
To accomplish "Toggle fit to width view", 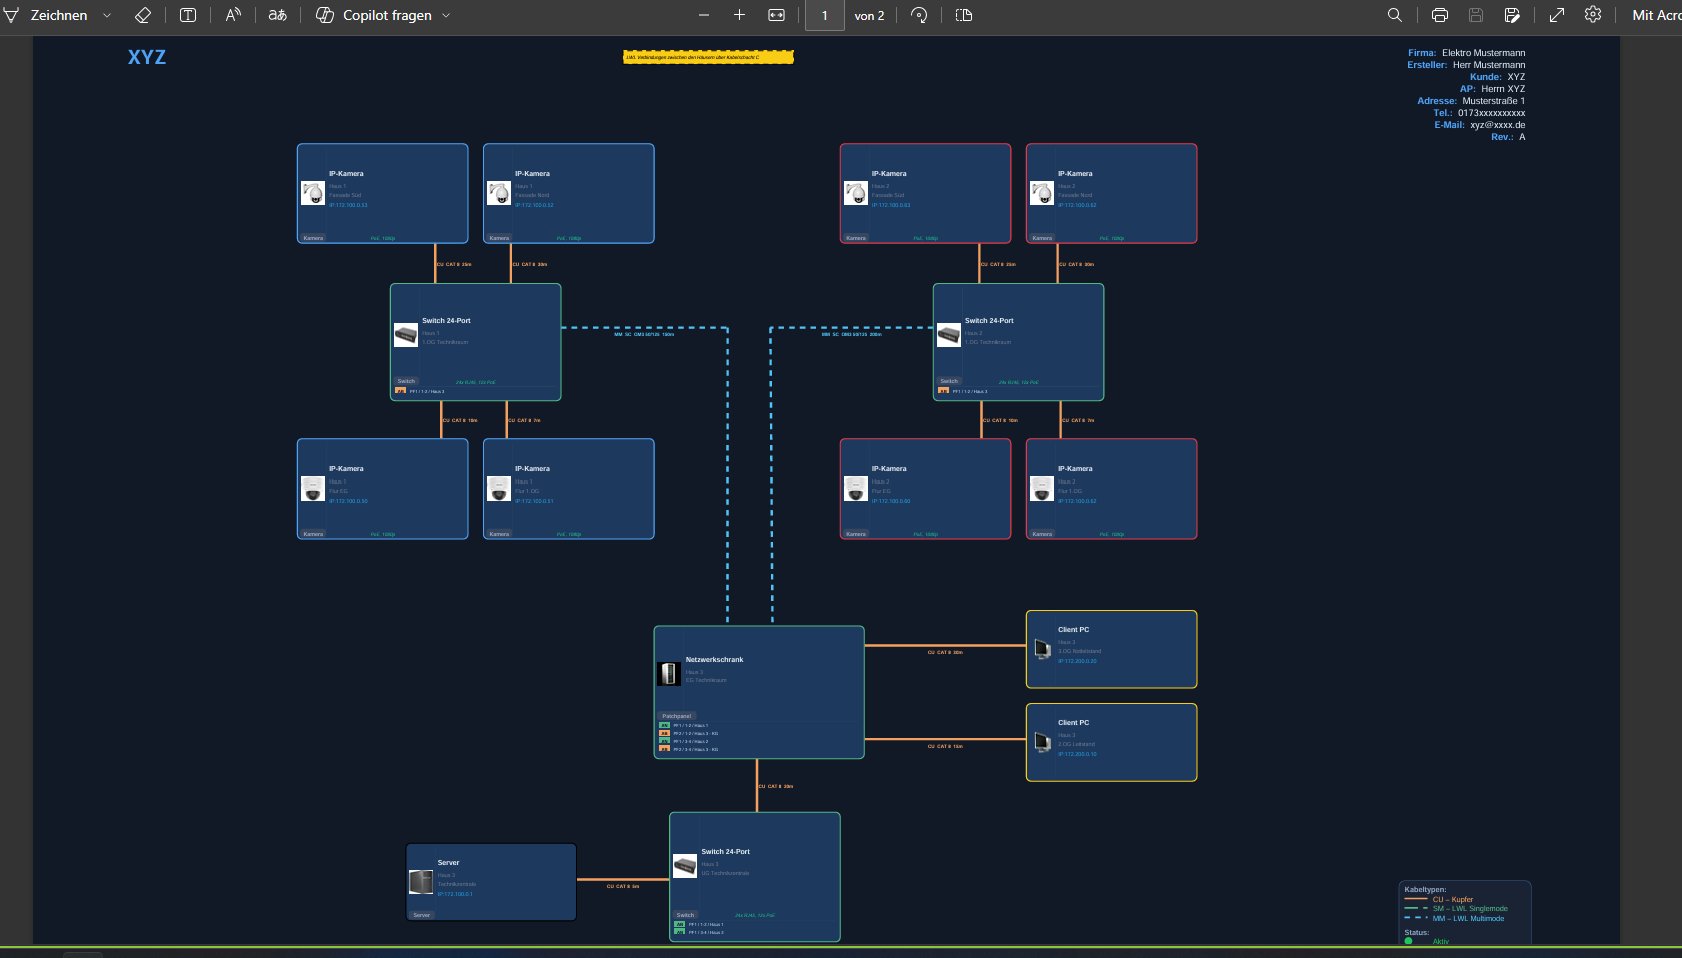I will (777, 15).
